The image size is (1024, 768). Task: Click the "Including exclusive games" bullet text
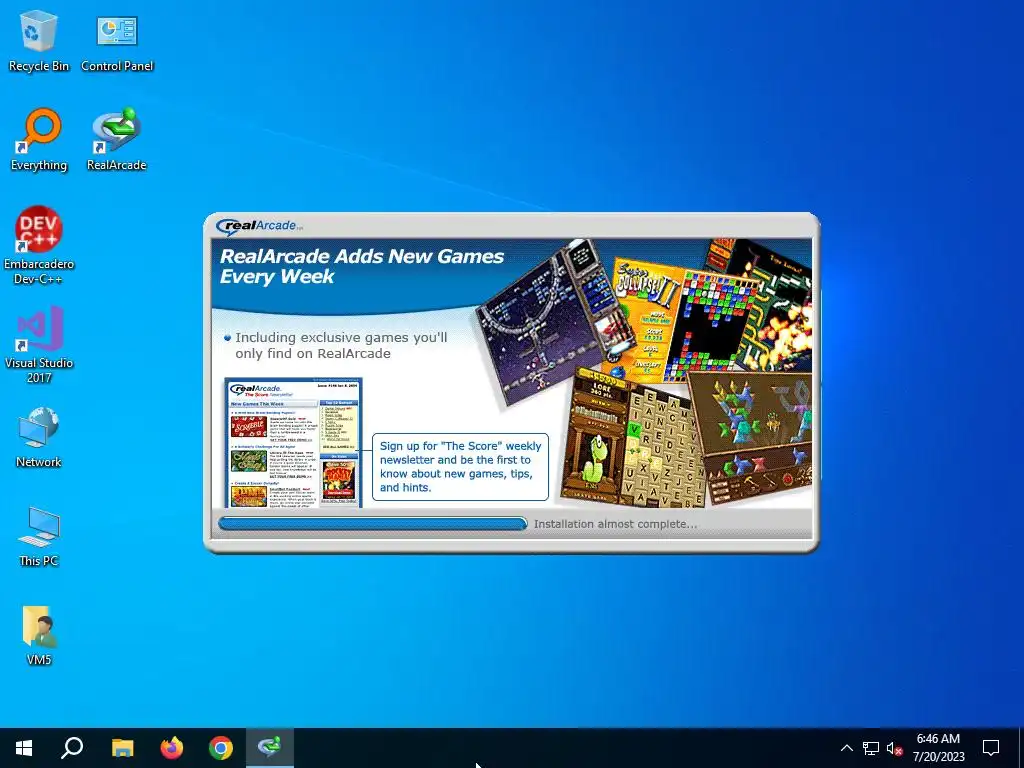(x=341, y=345)
